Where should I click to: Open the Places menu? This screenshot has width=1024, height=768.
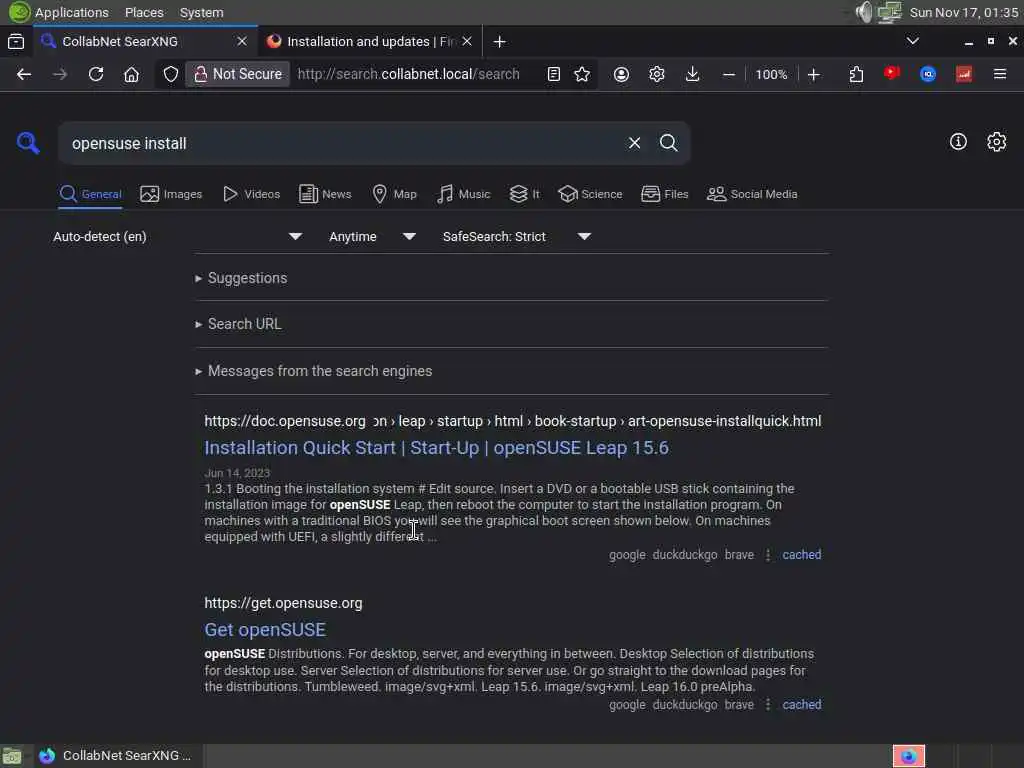point(144,12)
